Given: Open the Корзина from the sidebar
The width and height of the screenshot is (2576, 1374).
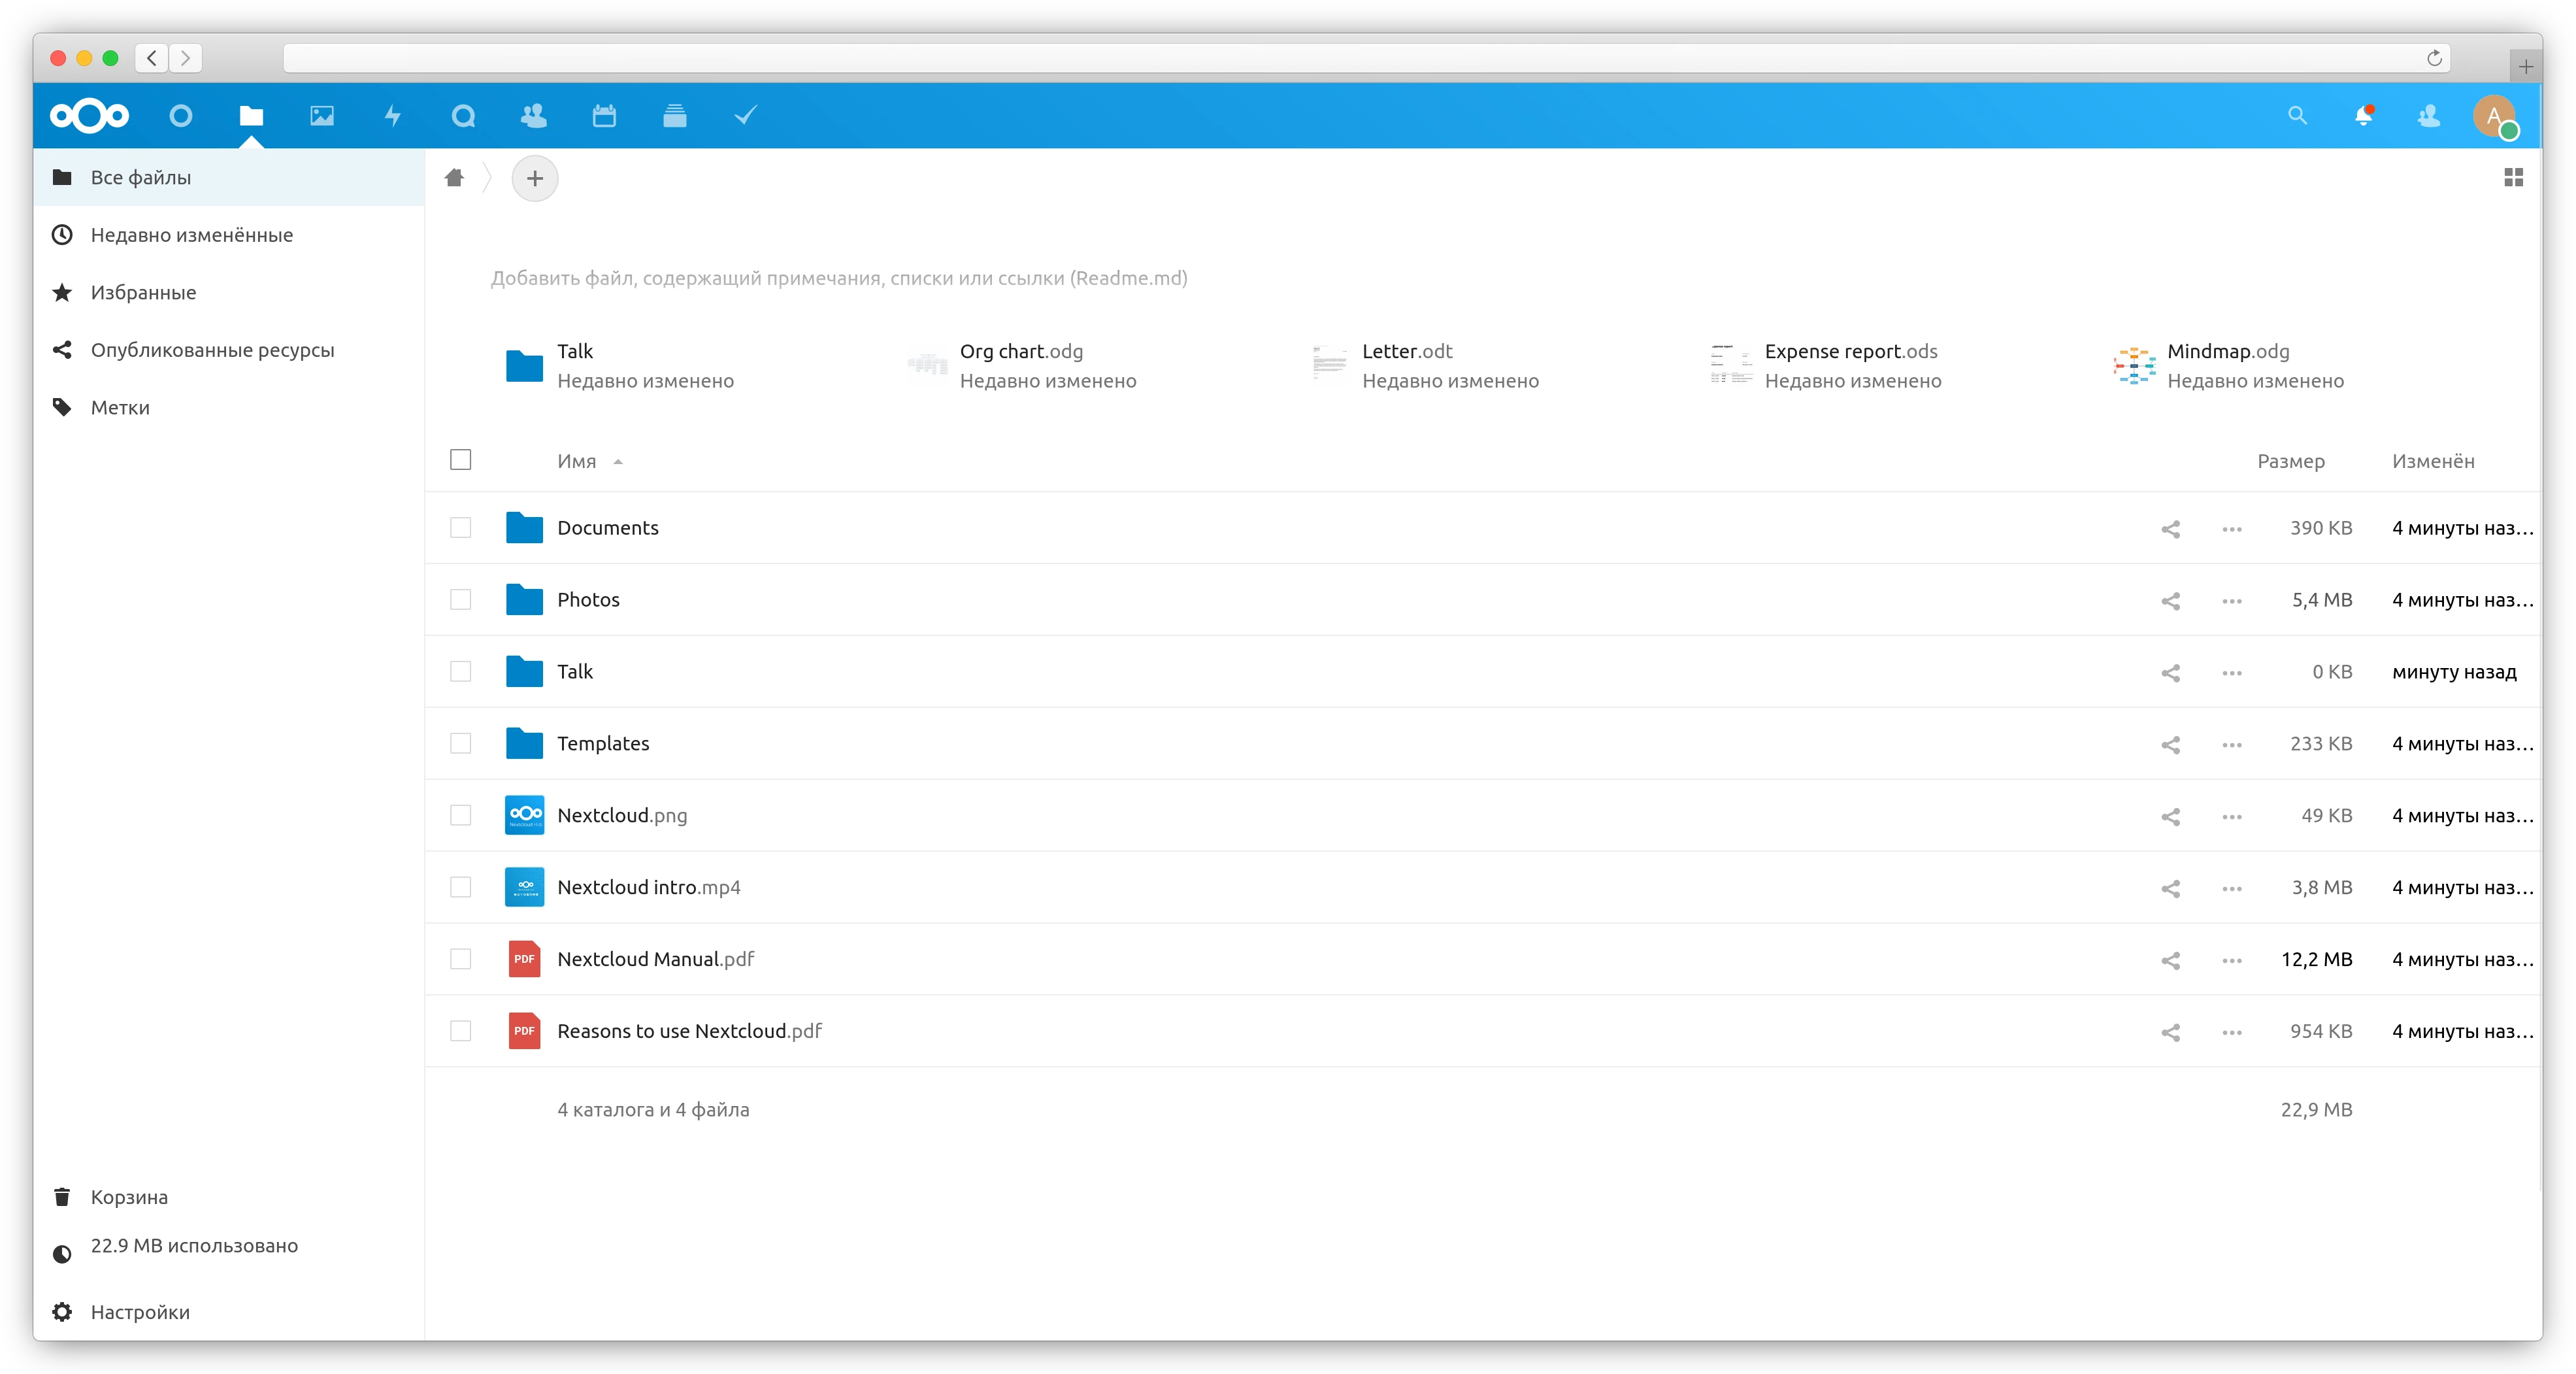Looking at the screenshot, I should point(129,1196).
